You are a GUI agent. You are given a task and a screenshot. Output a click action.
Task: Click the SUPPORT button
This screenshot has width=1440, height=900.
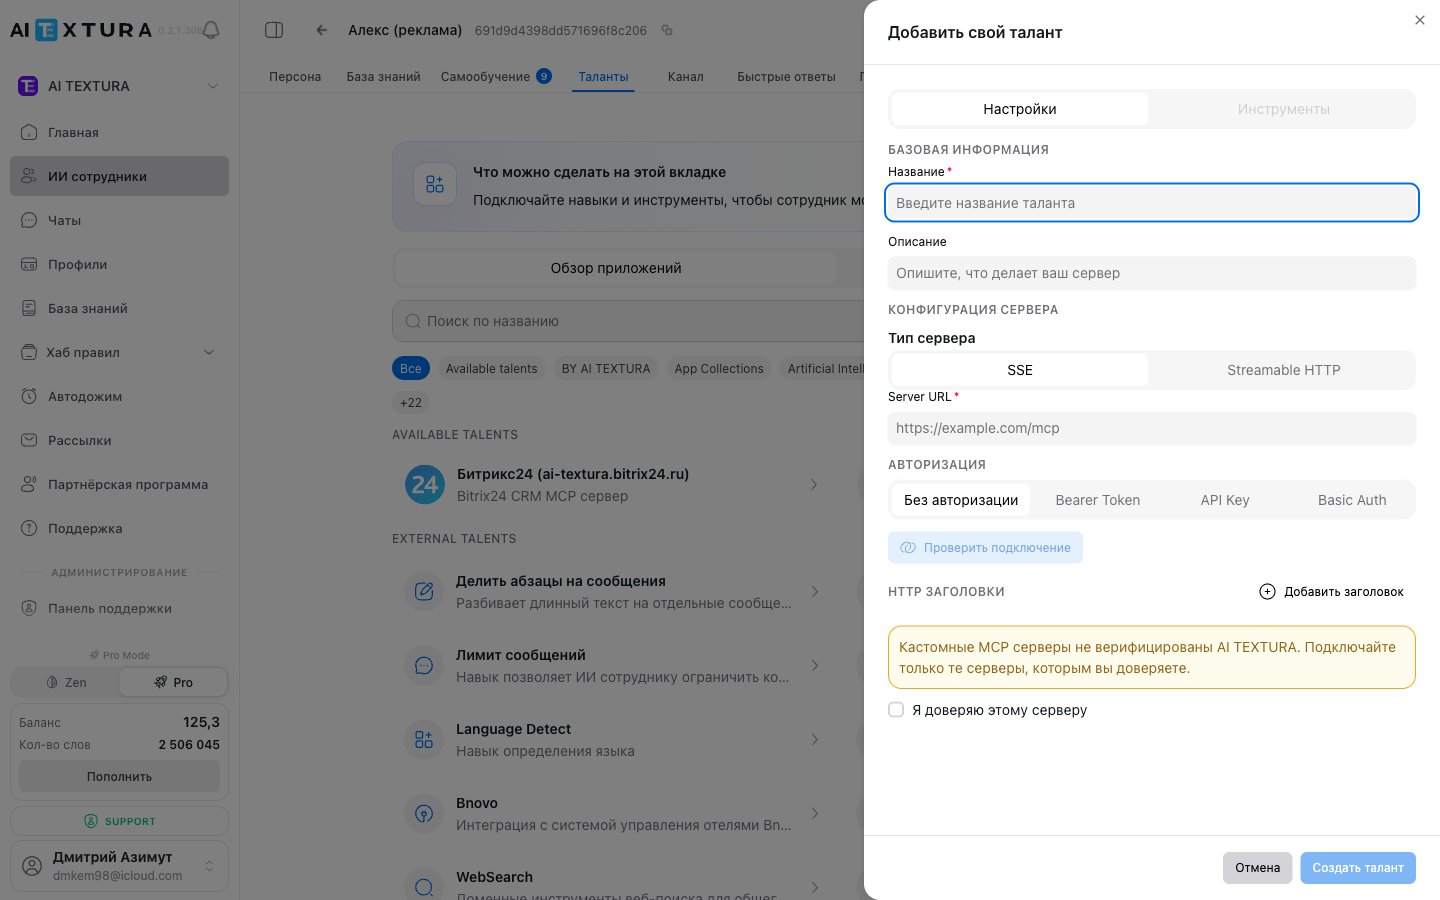(119, 821)
